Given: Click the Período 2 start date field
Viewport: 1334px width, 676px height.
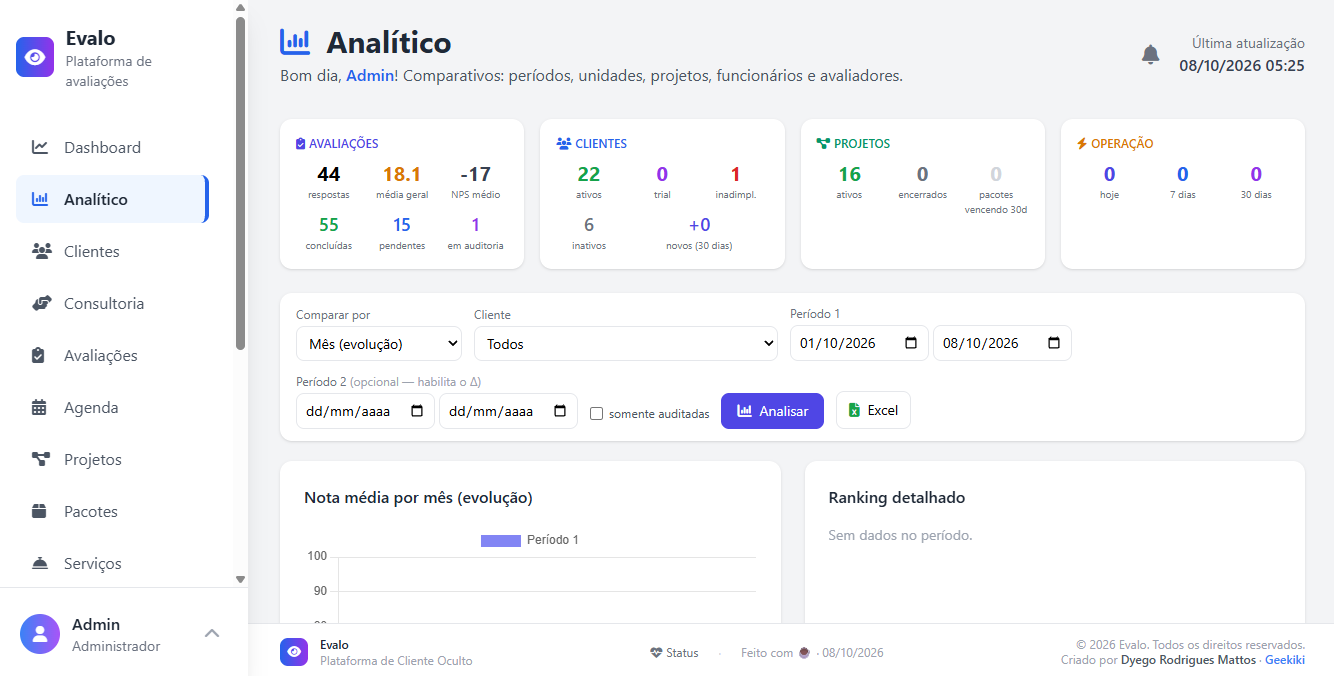Looking at the screenshot, I should point(365,411).
